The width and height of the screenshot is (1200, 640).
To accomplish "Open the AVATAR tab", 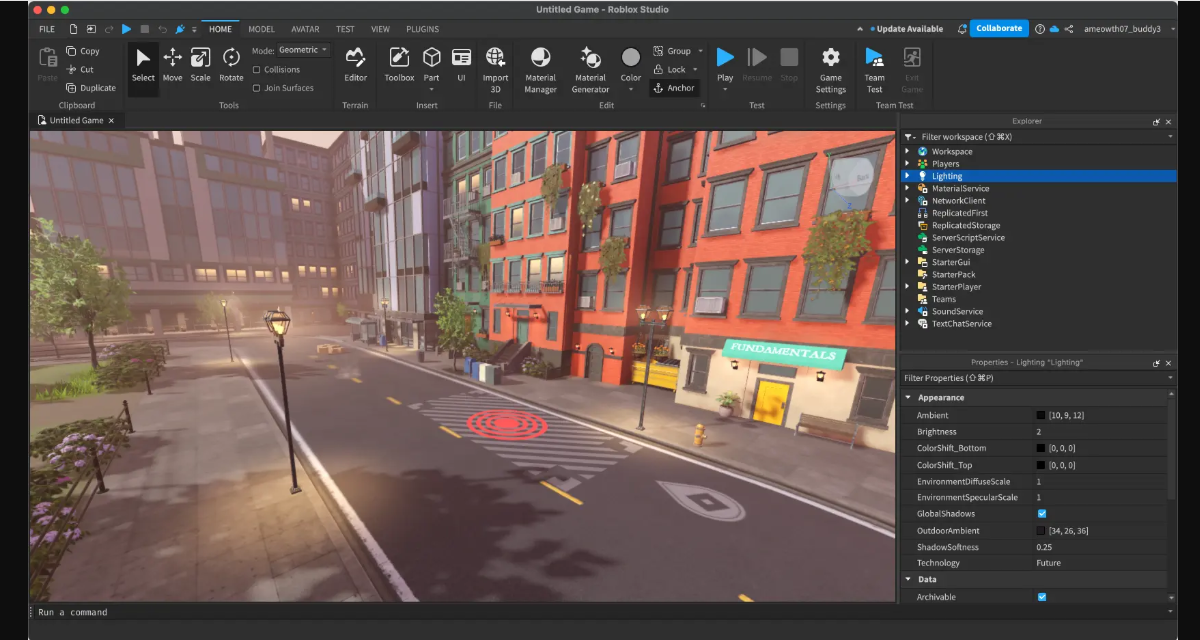I will click(305, 29).
